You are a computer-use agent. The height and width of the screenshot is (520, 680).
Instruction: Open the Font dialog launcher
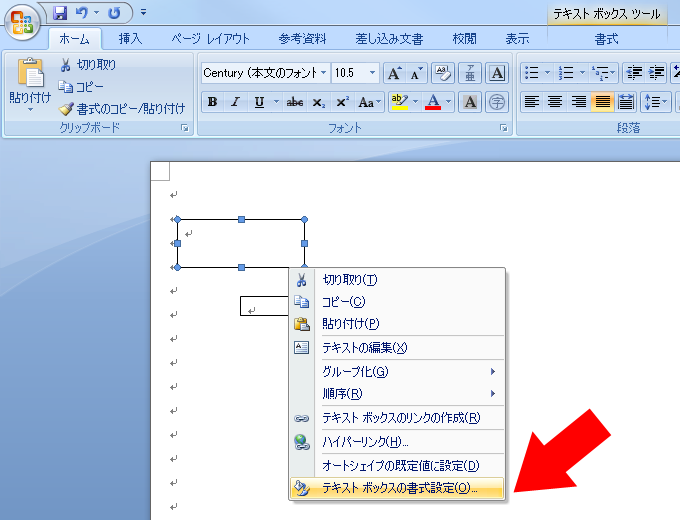click(x=504, y=129)
